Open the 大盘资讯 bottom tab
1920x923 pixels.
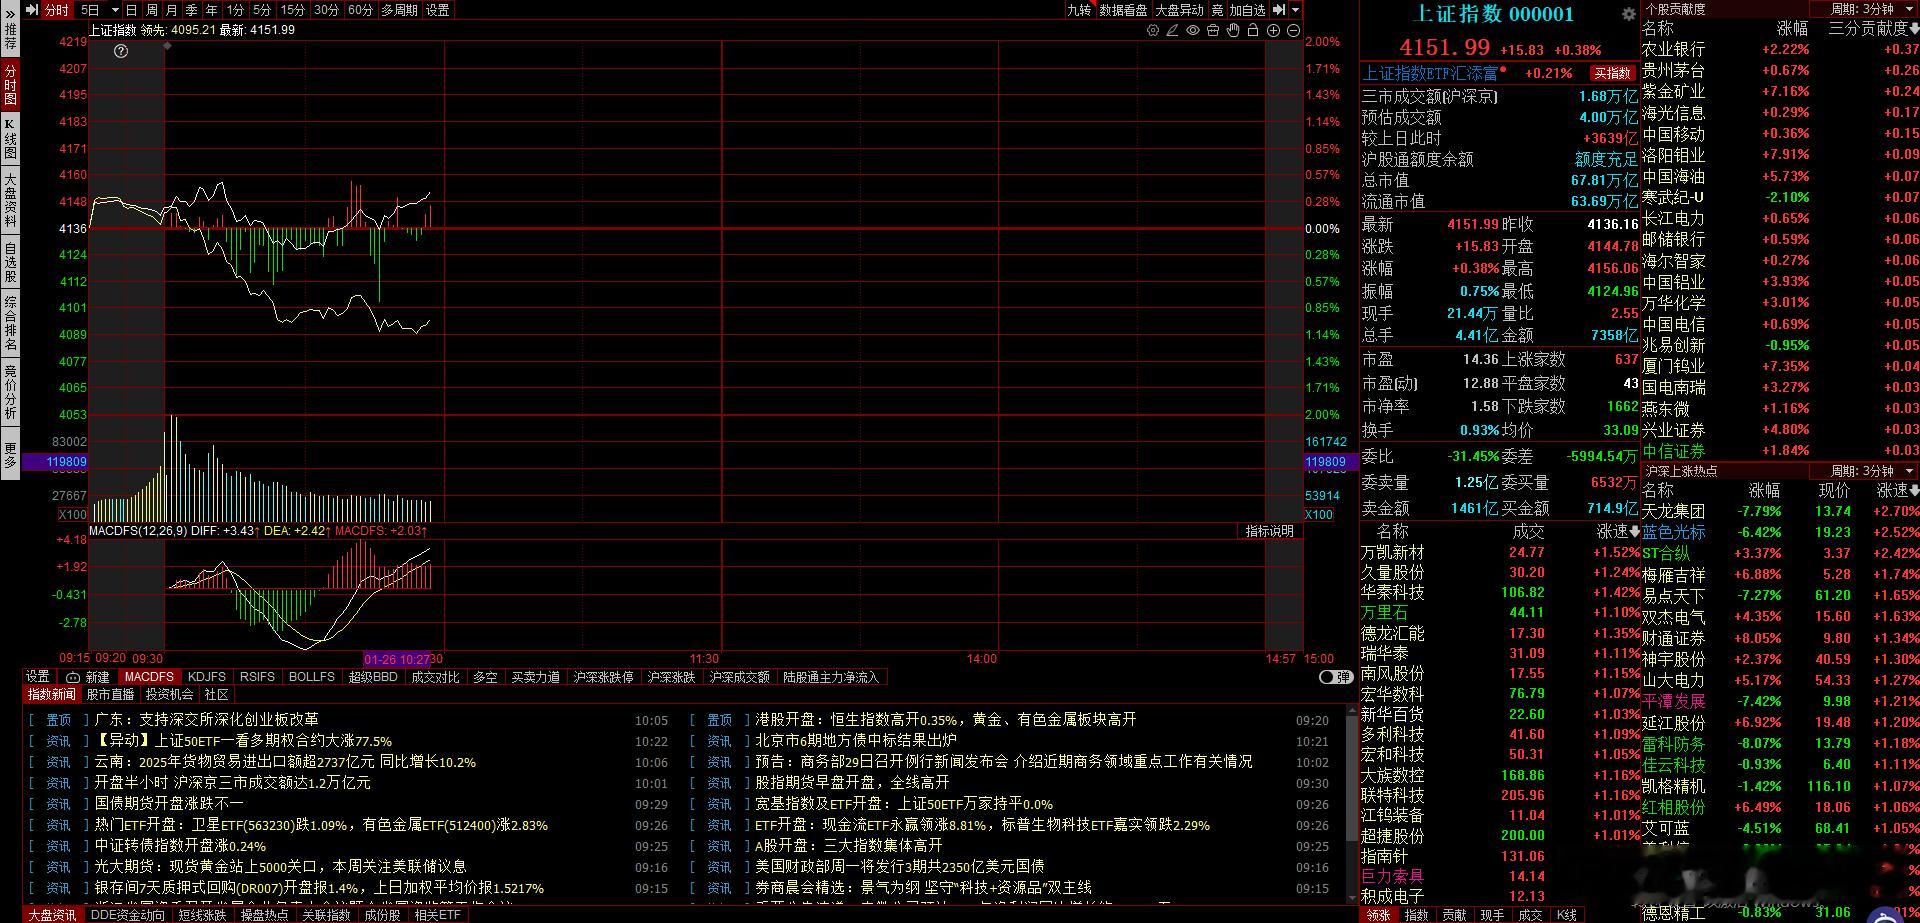pyautogui.click(x=52, y=915)
